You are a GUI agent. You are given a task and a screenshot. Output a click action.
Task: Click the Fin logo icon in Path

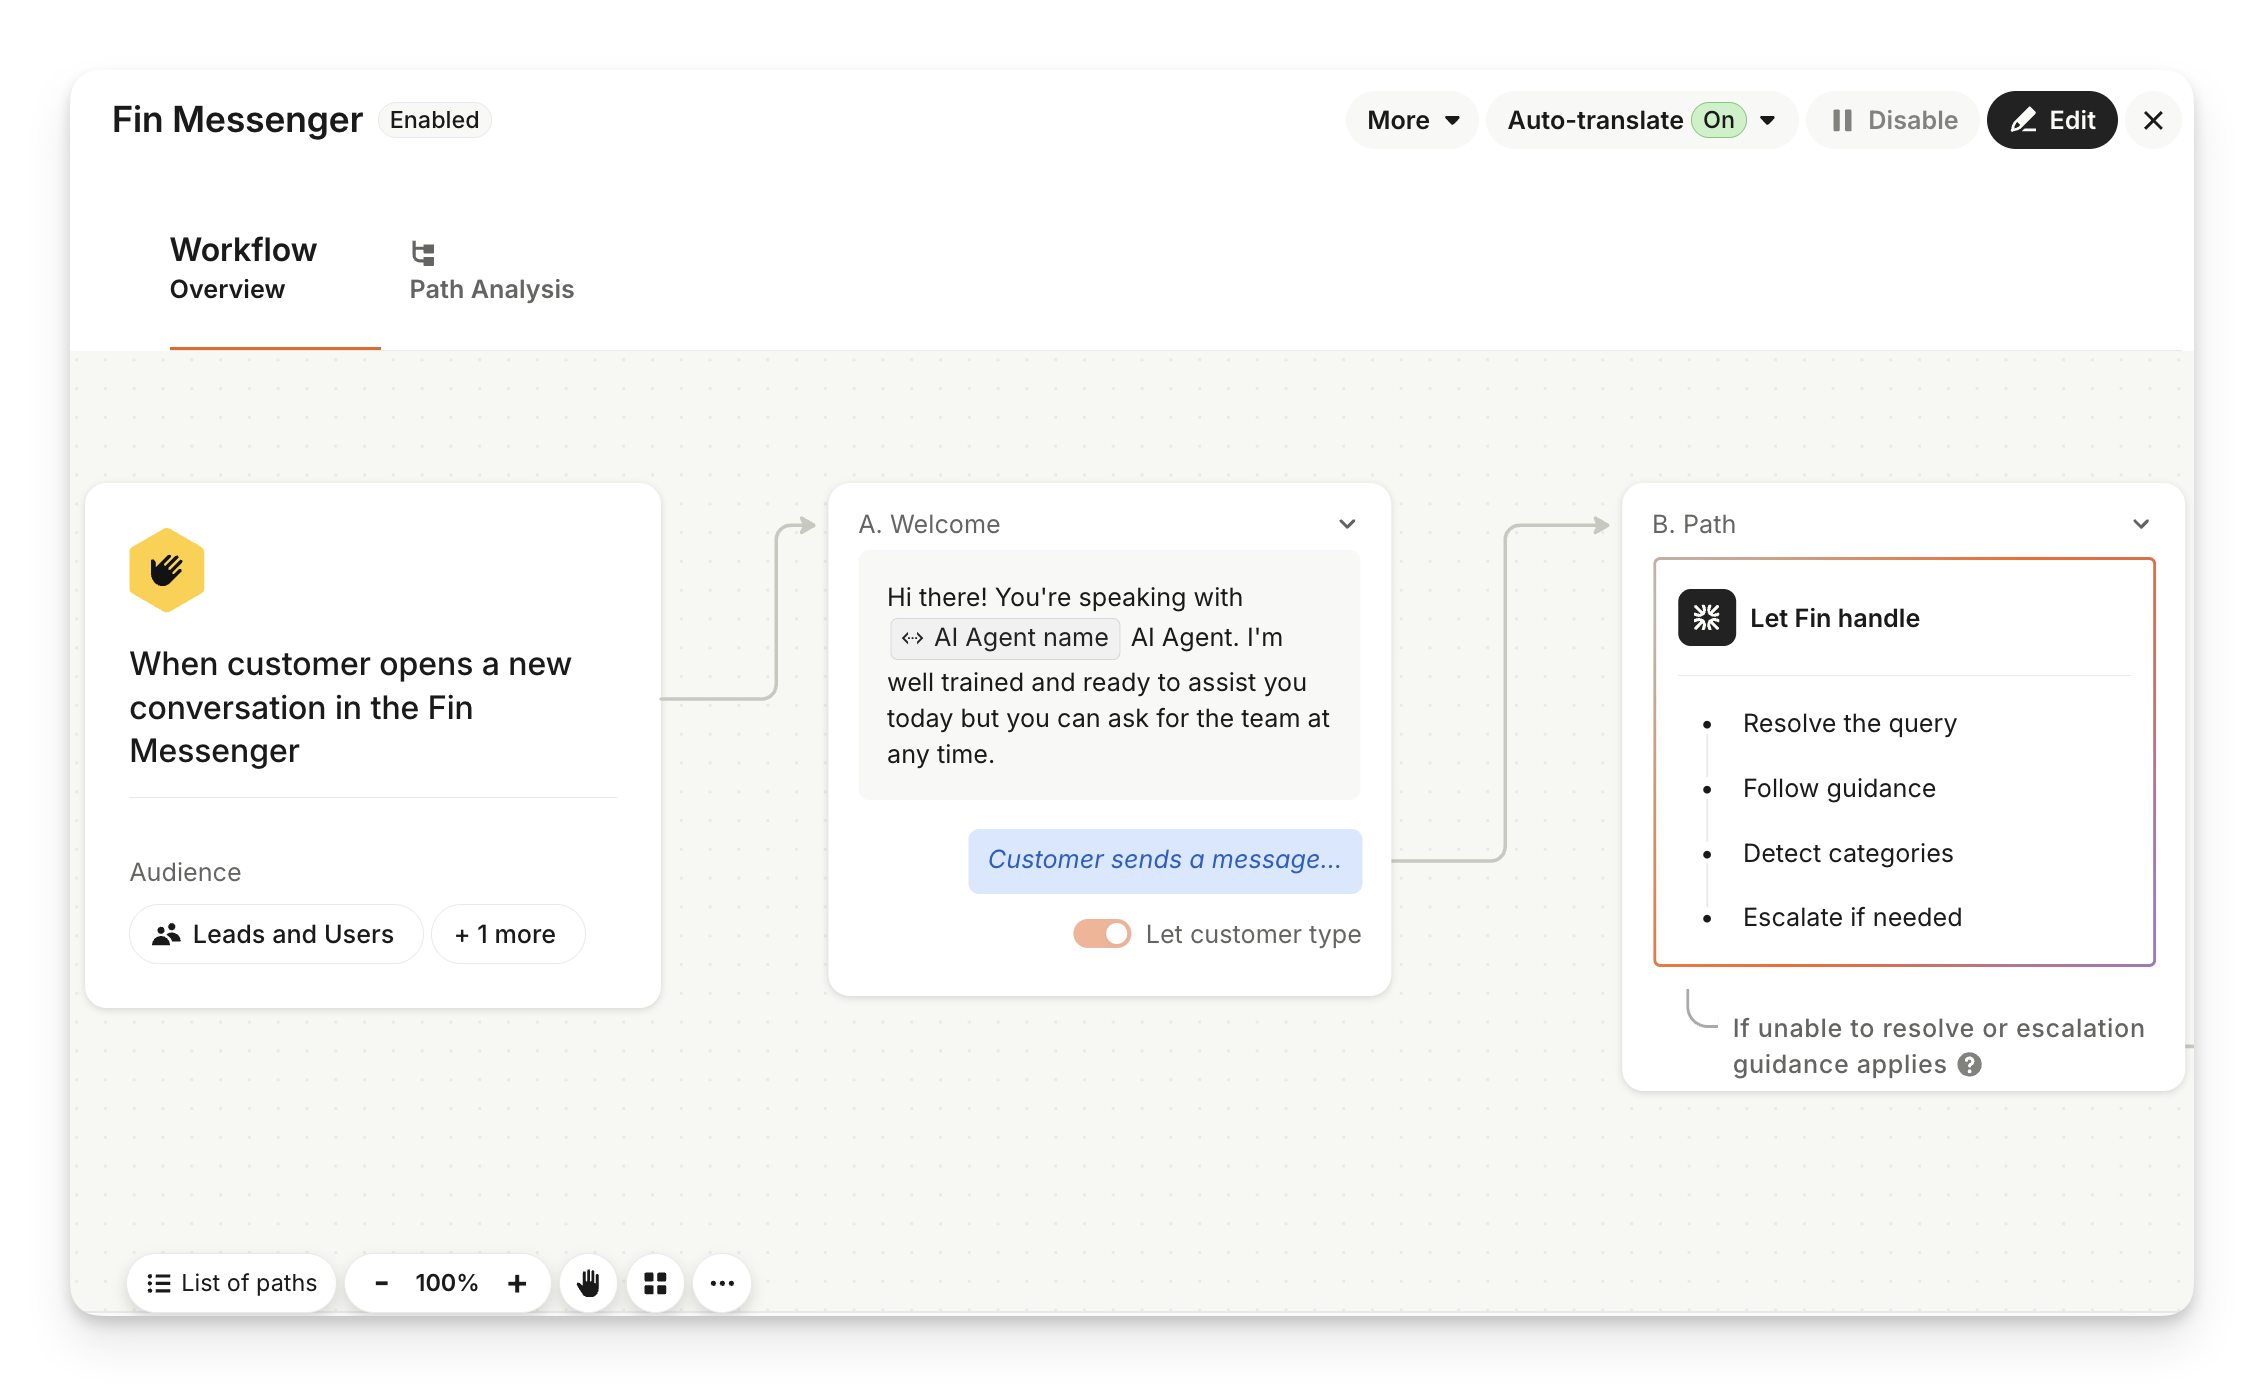click(x=1706, y=618)
